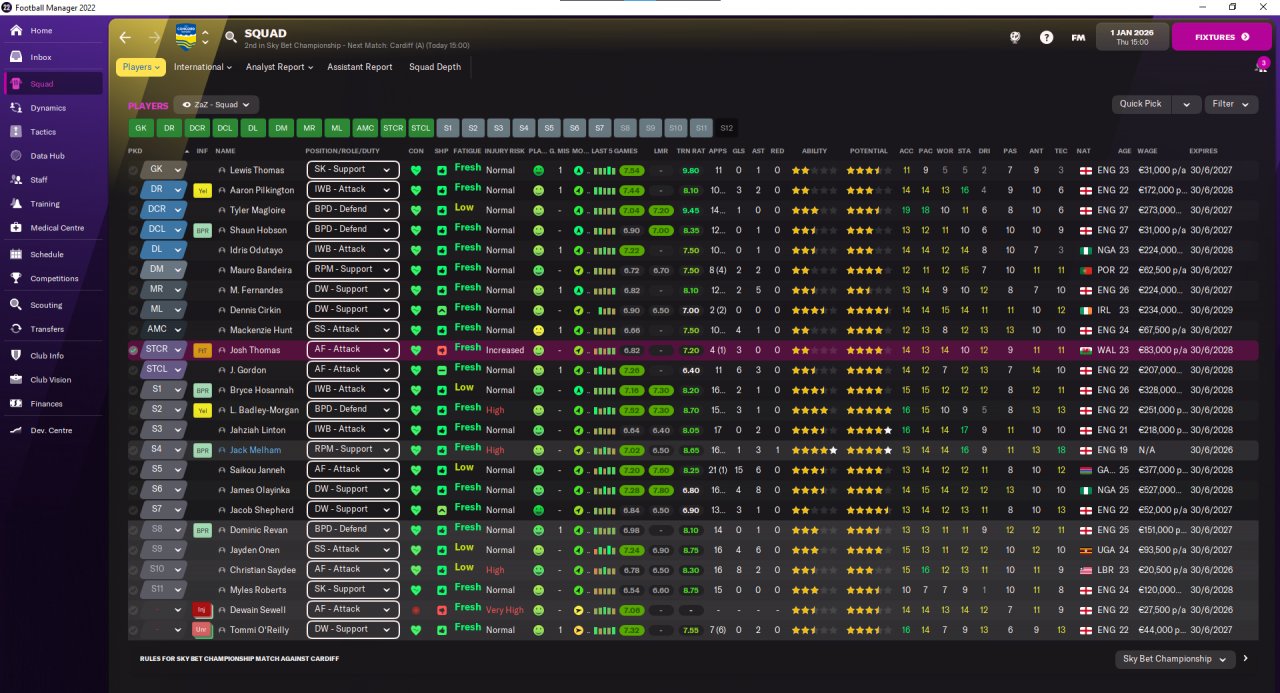
Task: Open the Medical Centre sidebar icon
Action: coord(16,228)
